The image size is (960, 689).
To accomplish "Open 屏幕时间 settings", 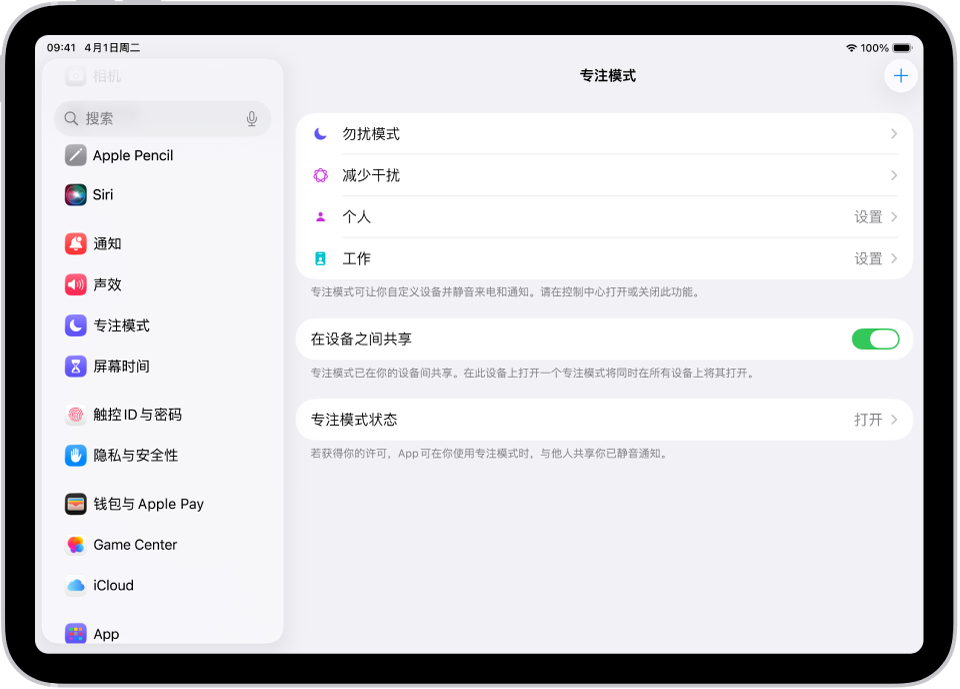I will (120, 366).
